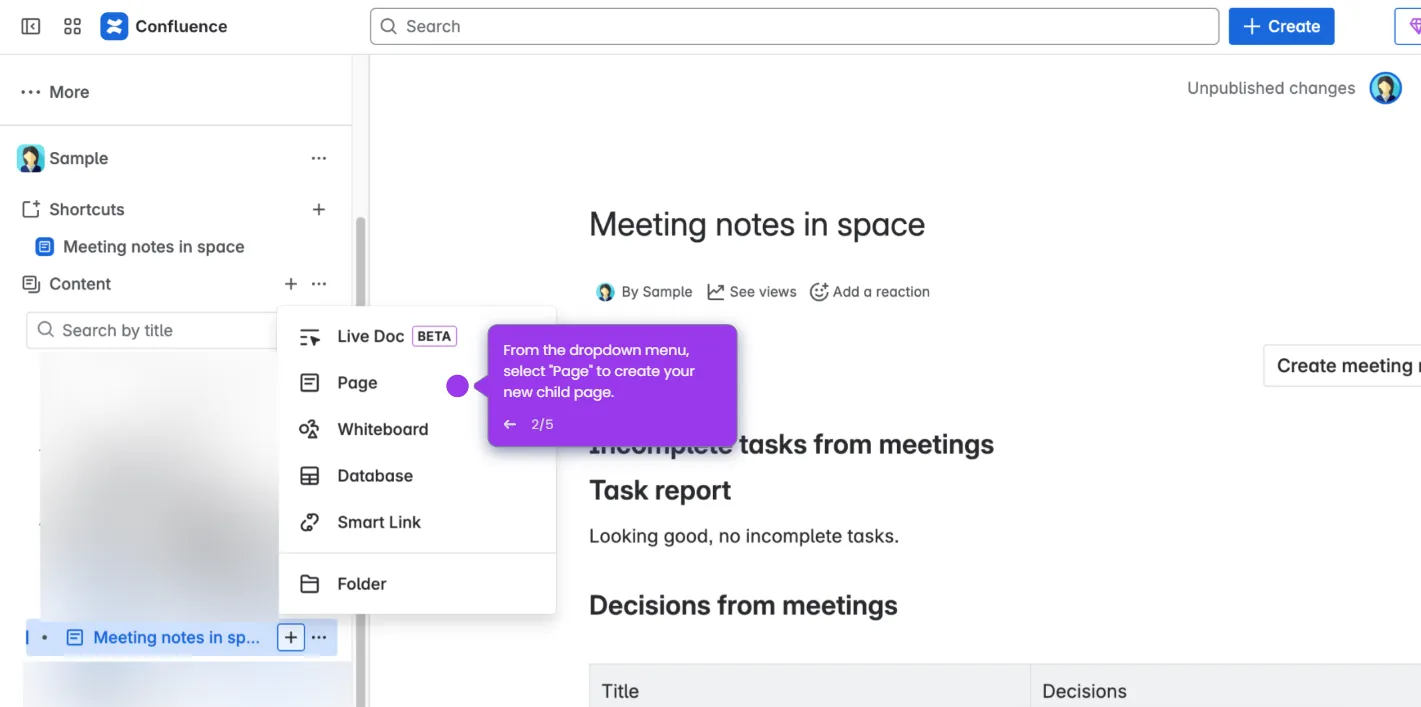Open the app switcher grid icon
1421x707 pixels.
click(72, 27)
